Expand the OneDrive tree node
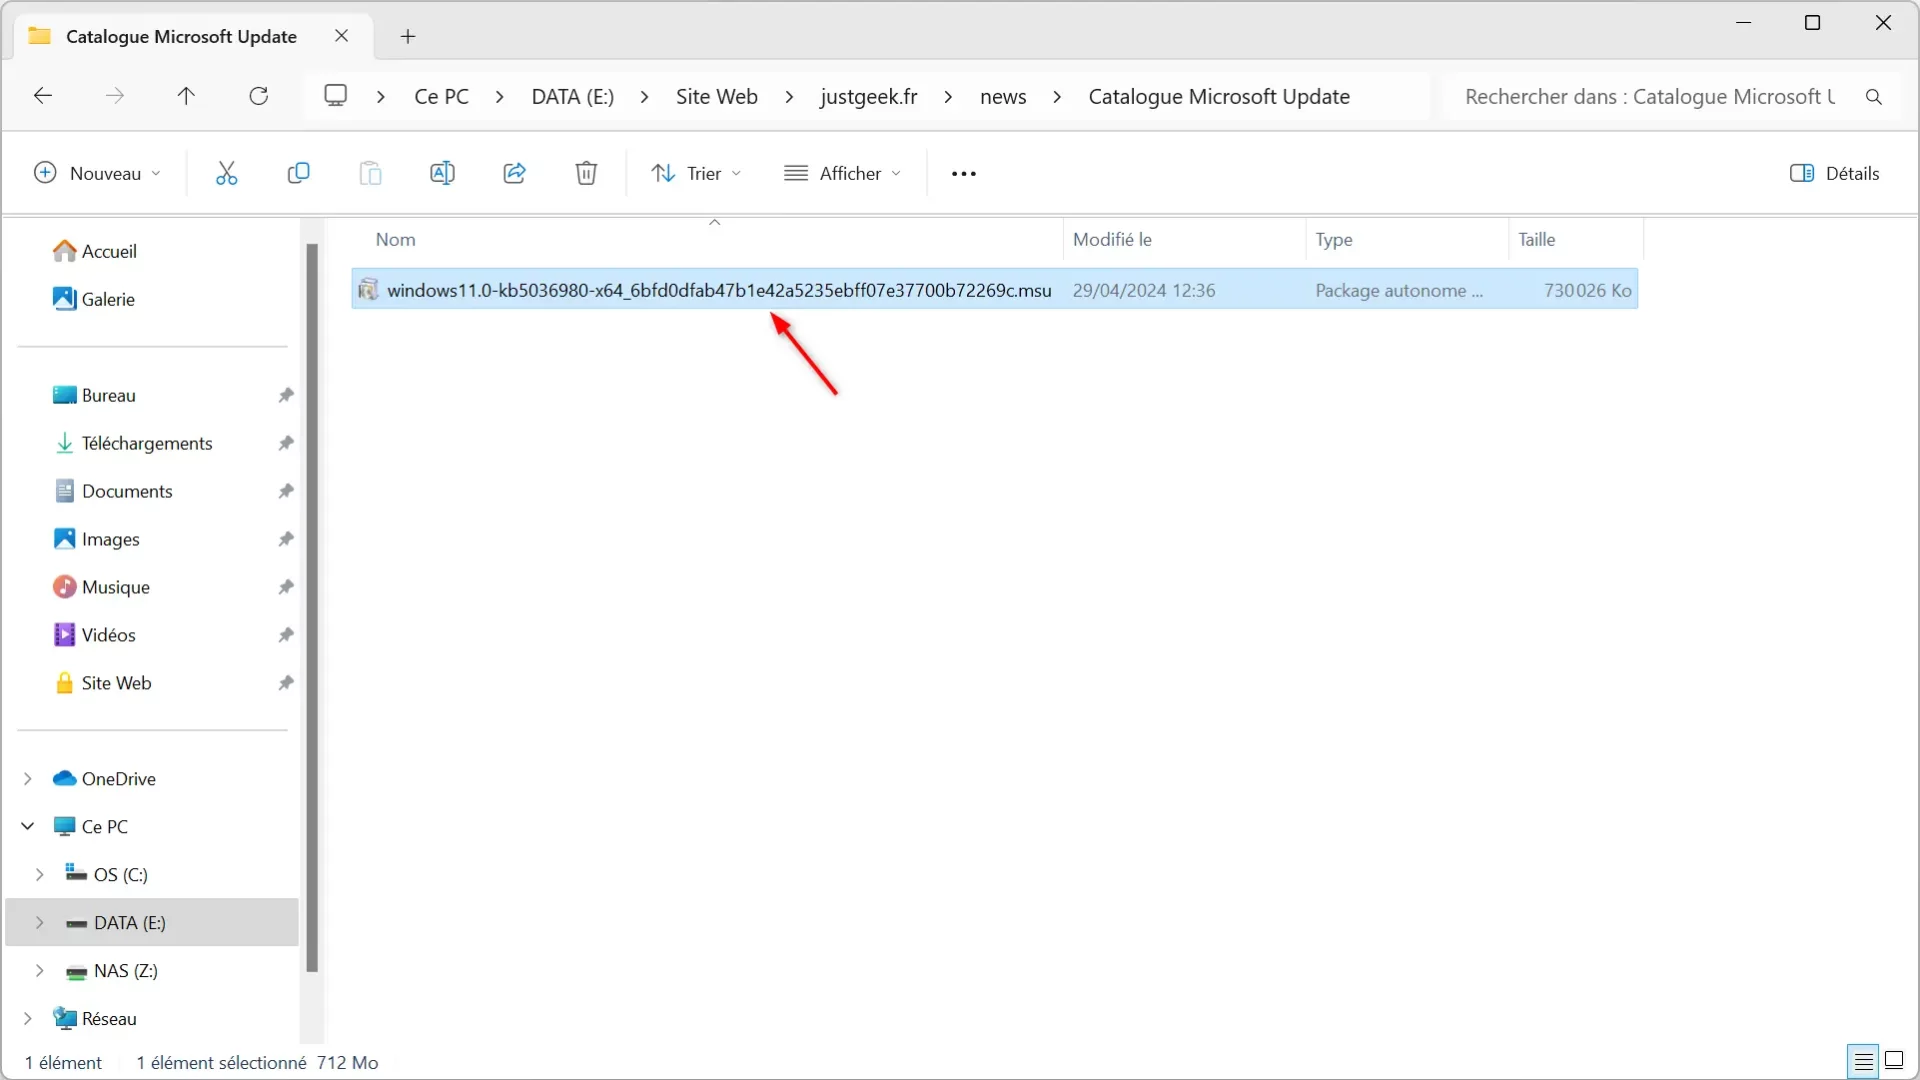Screen dimensions: 1920x1080 [x=28, y=779]
